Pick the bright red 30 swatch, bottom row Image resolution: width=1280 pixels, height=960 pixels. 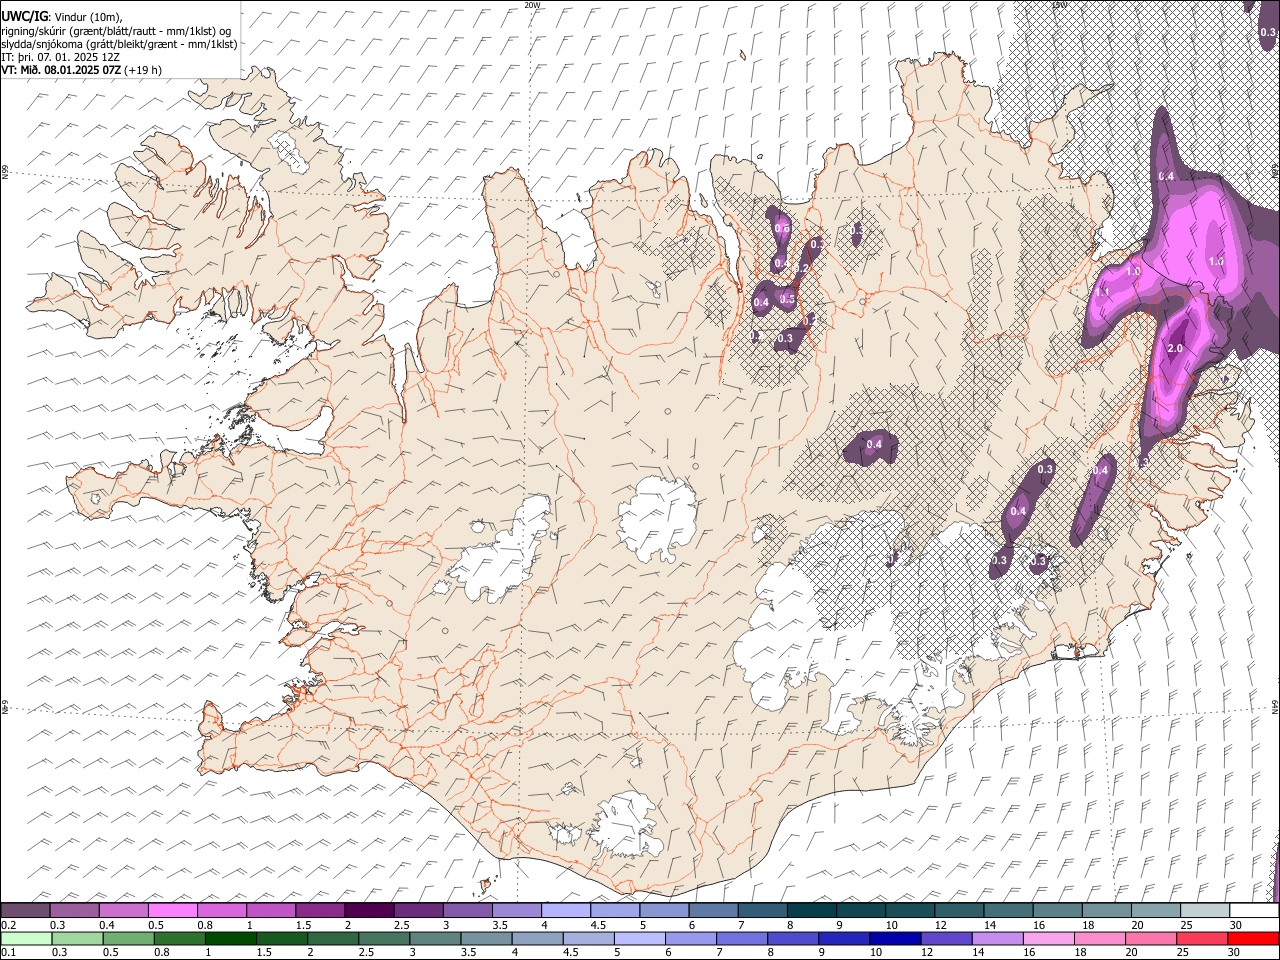(x=1254, y=938)
